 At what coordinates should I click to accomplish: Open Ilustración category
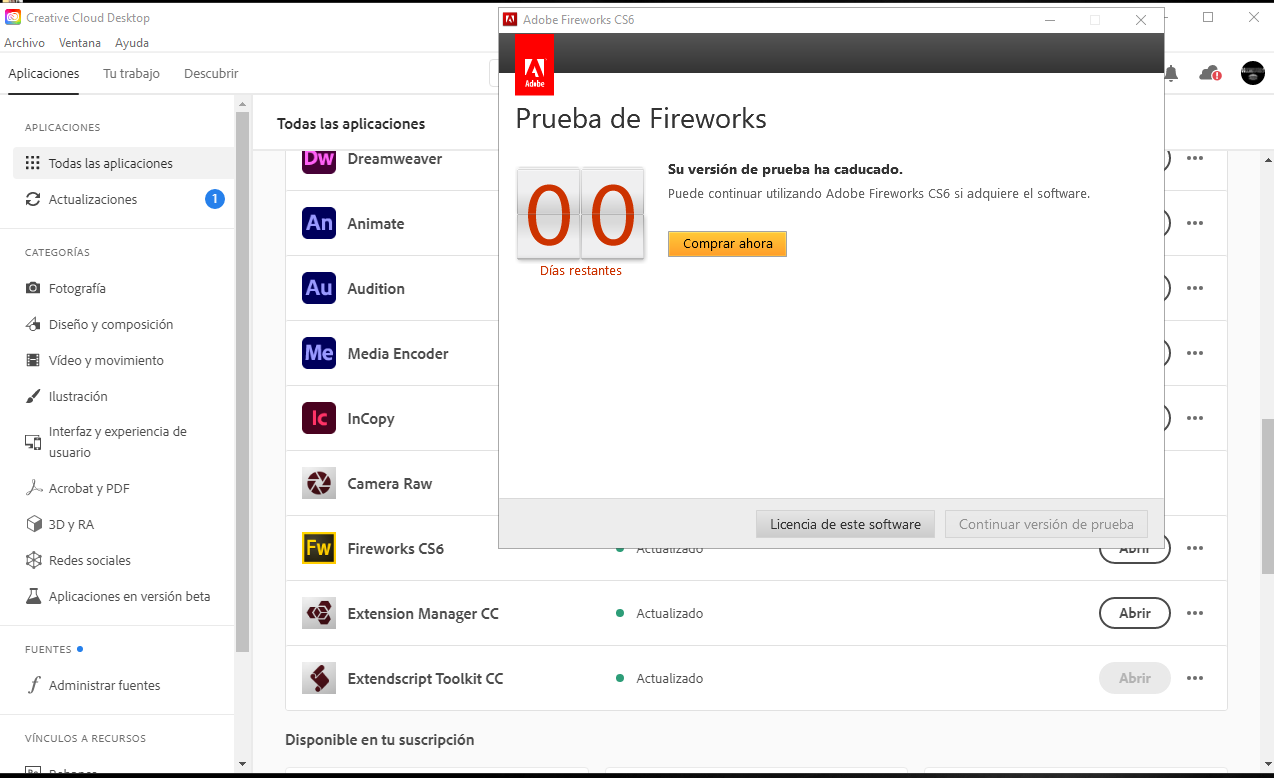pyautogui.click(x=65, y=396)
